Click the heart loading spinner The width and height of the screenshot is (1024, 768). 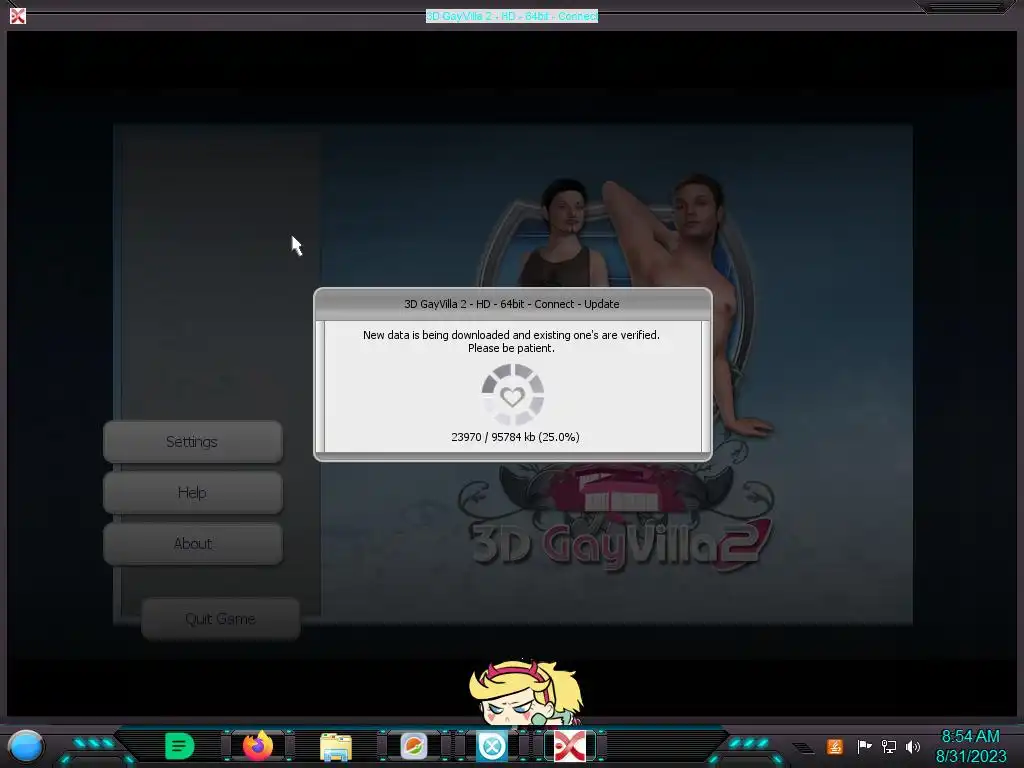pyautogui.click(x=513, y=395)
